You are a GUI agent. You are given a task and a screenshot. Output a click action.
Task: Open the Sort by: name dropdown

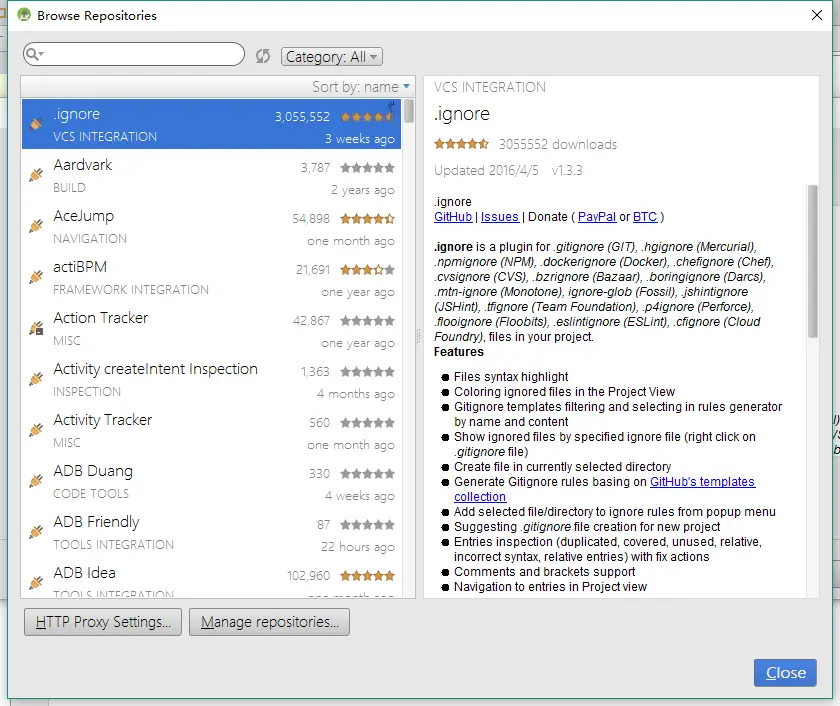361,87
